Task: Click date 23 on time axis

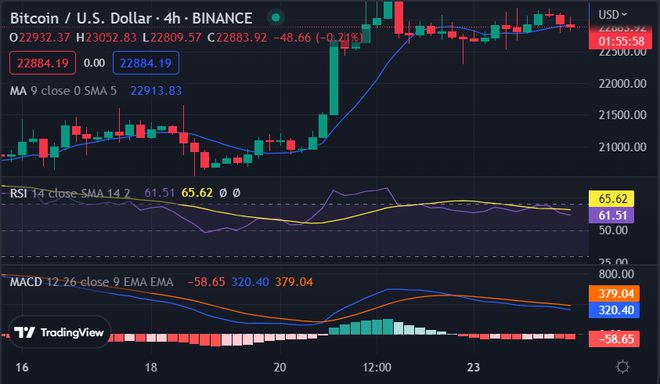Action: coord(474,367)
